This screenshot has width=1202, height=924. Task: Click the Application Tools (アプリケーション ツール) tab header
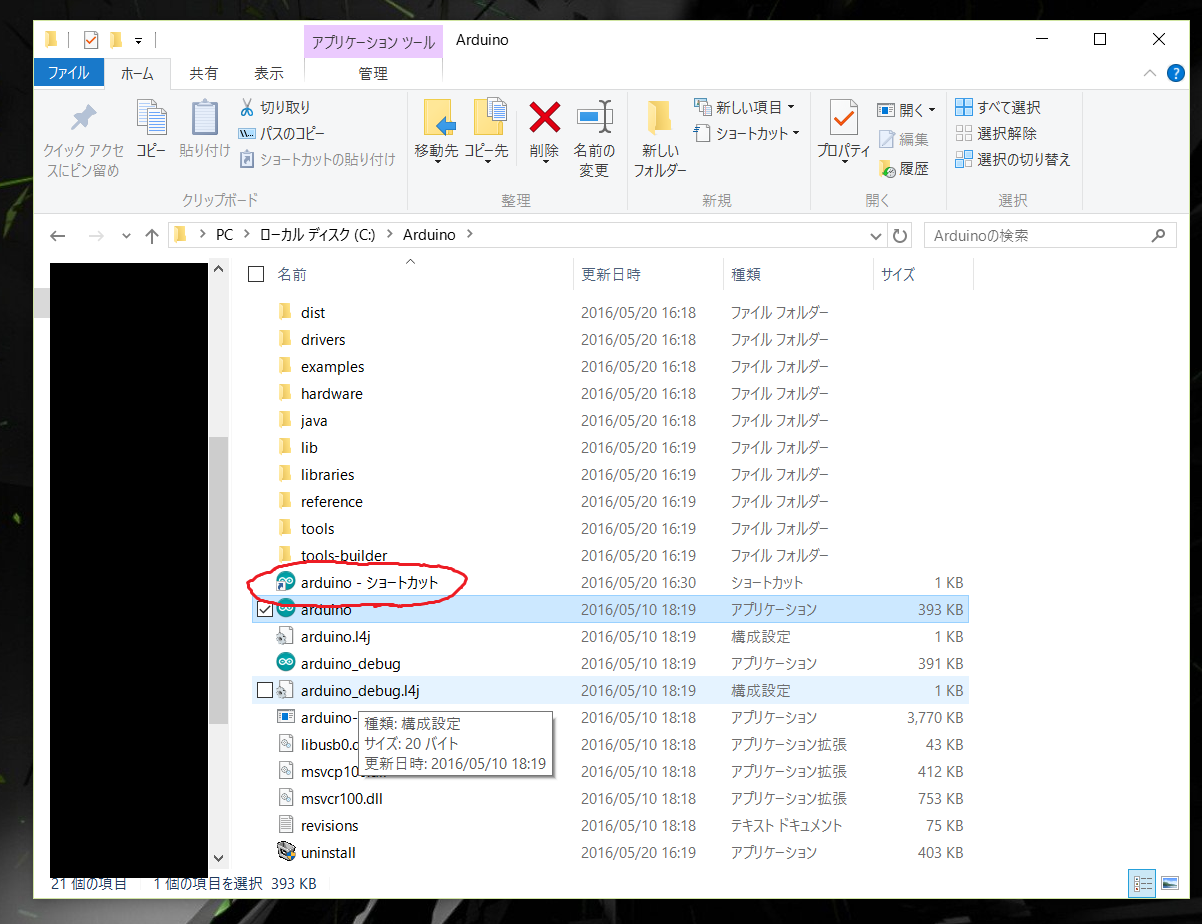373,42
